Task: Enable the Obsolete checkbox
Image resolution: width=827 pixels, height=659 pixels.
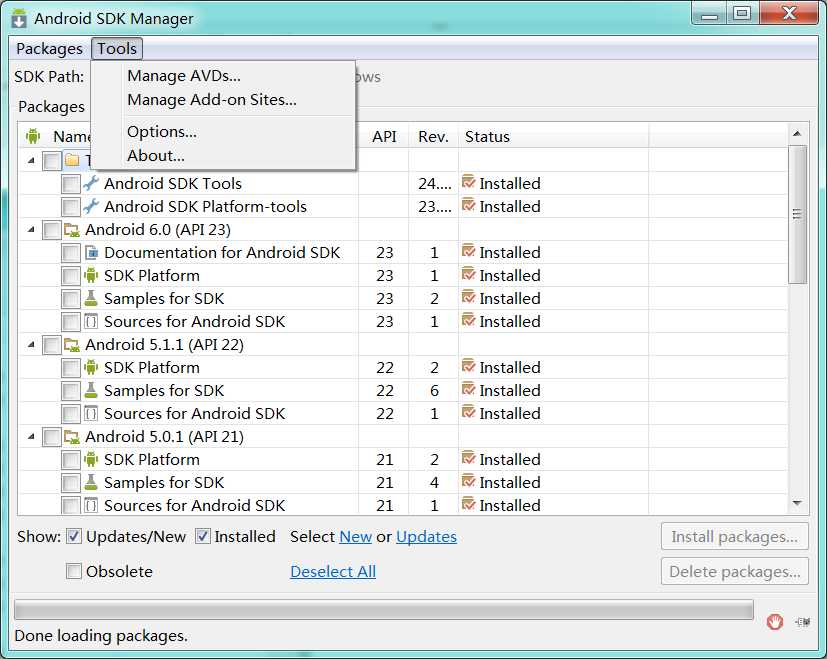Action: (x=74, y=572)
